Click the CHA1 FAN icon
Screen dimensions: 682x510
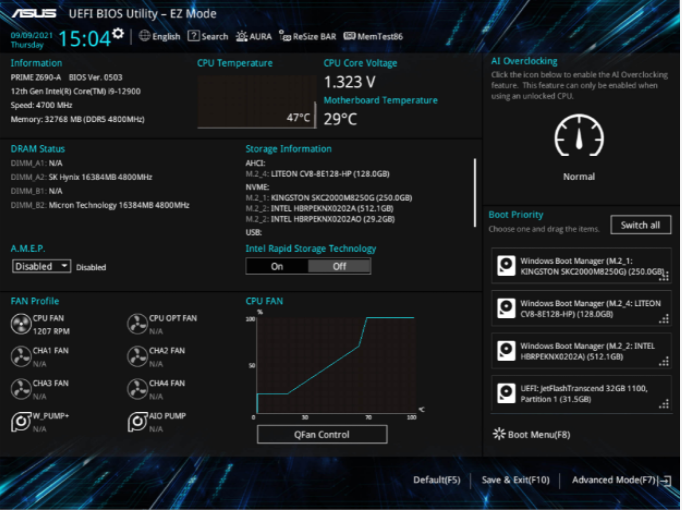21,357
